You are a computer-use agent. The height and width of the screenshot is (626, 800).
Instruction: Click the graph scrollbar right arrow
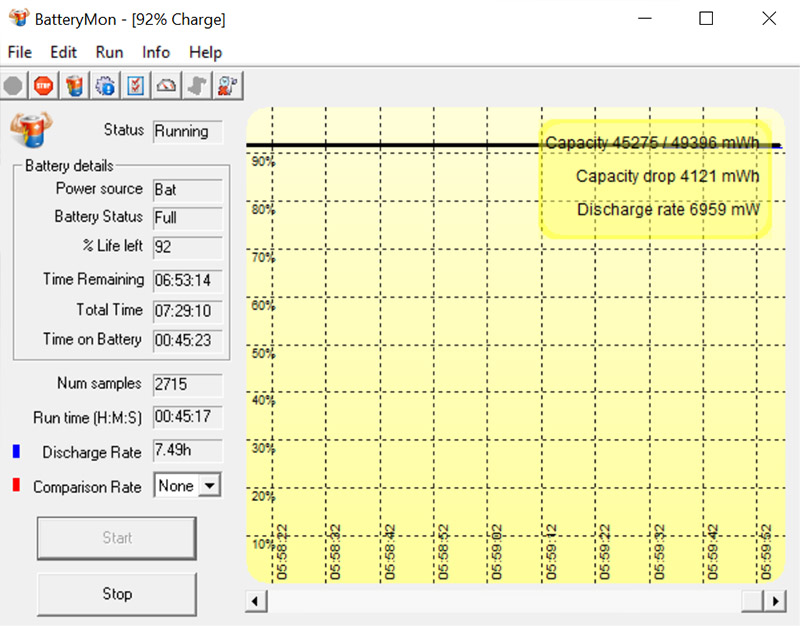[775, 601]
